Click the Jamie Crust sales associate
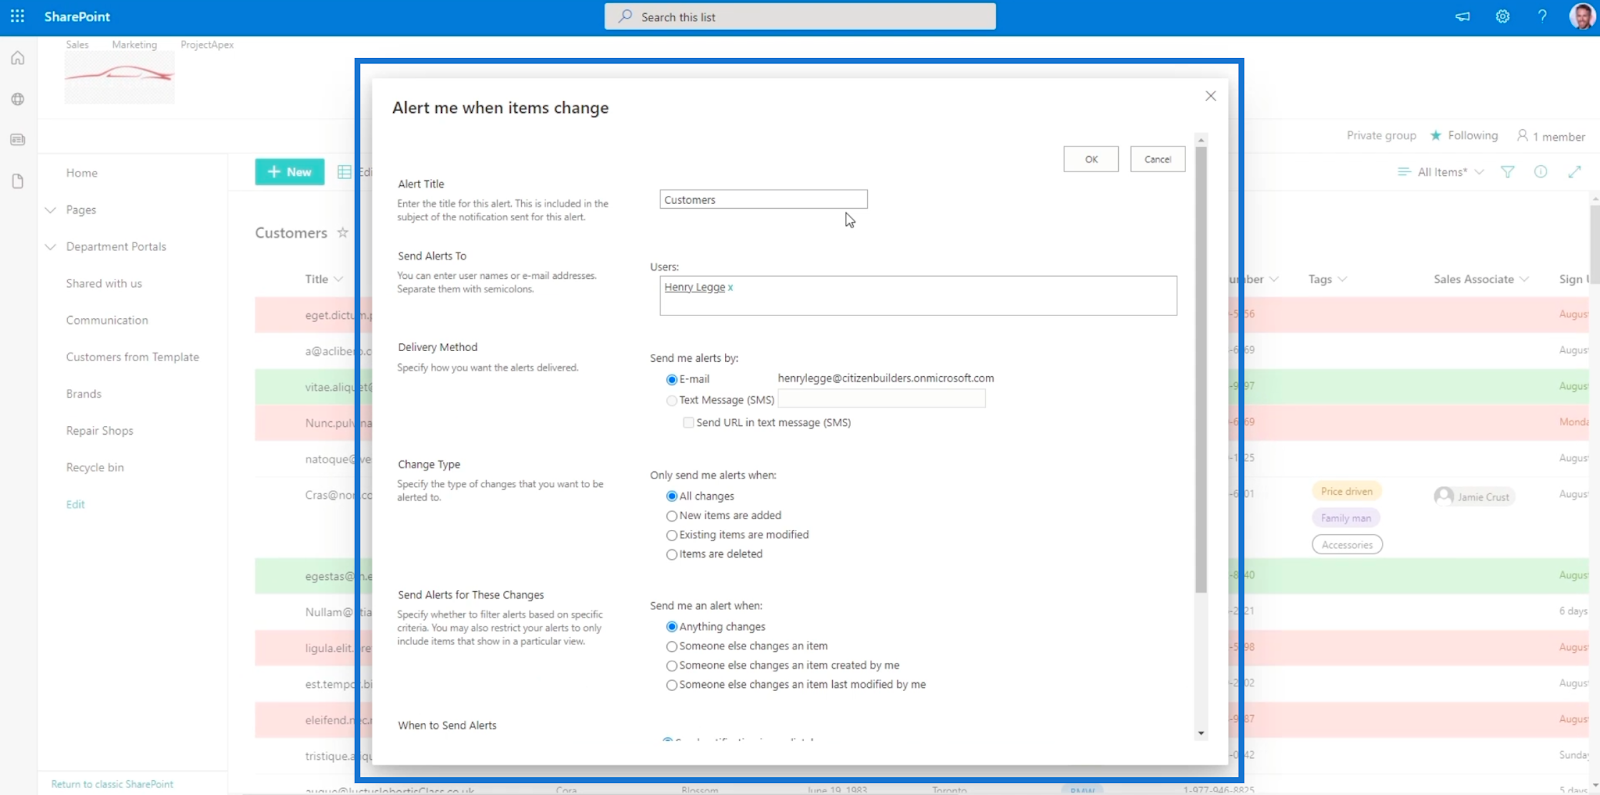This screenshot has height=795, width=1600. [1474, 496]
